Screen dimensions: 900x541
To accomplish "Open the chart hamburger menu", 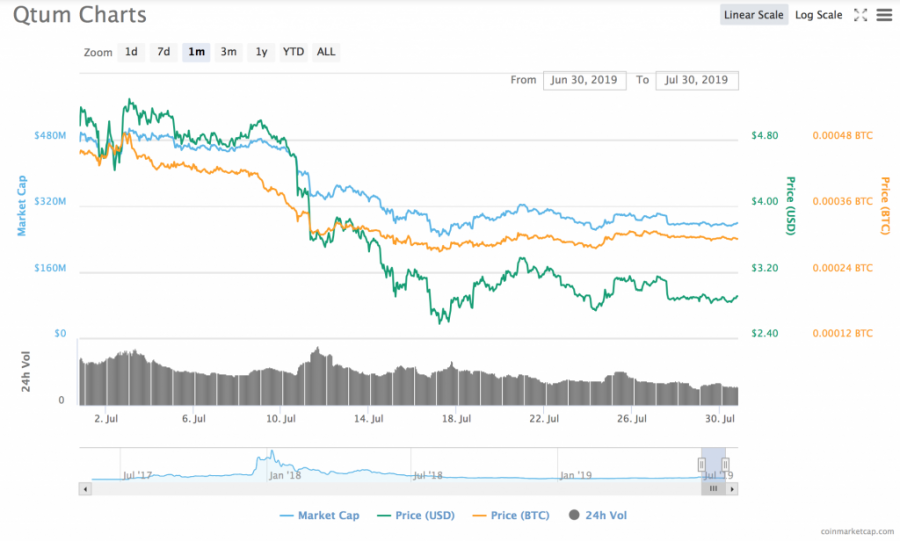I will pos(884,15).
